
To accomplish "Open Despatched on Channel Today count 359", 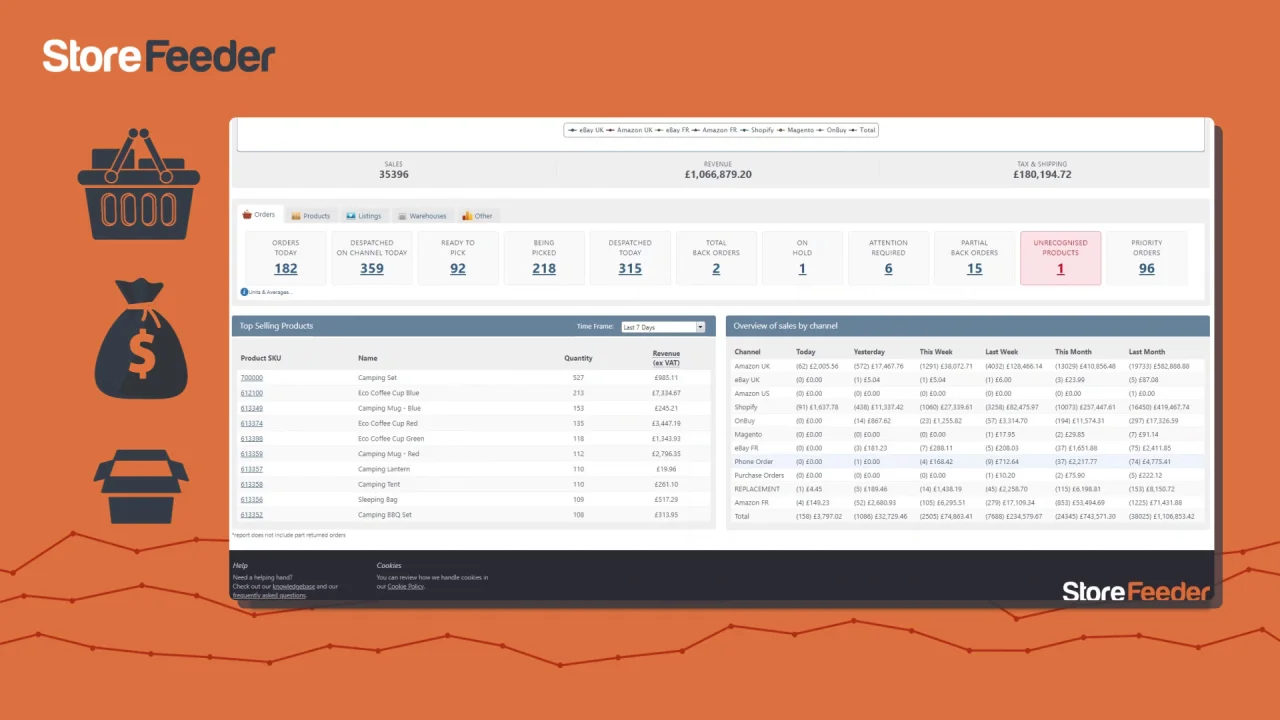I will tap(372, 268).
